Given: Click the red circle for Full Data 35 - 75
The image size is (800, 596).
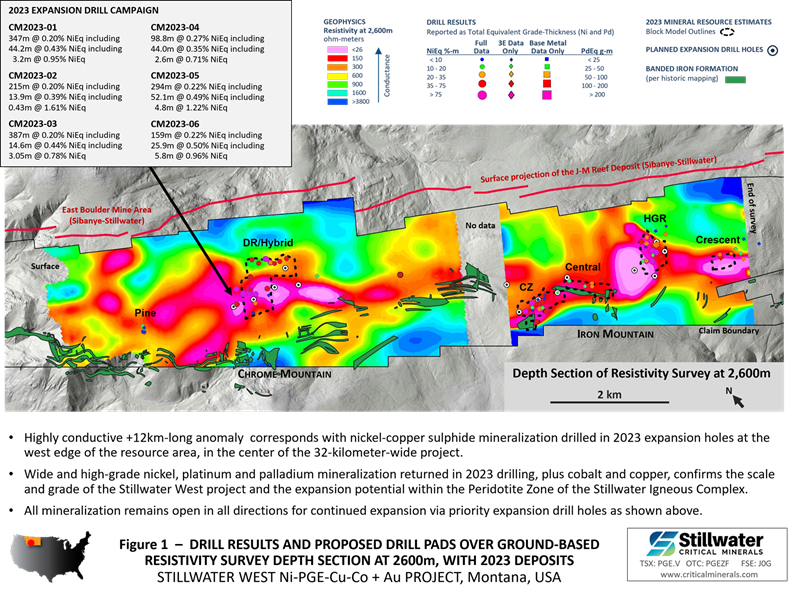Looking at the screenshot, I should pyautogui.click(x=482, y=84).
